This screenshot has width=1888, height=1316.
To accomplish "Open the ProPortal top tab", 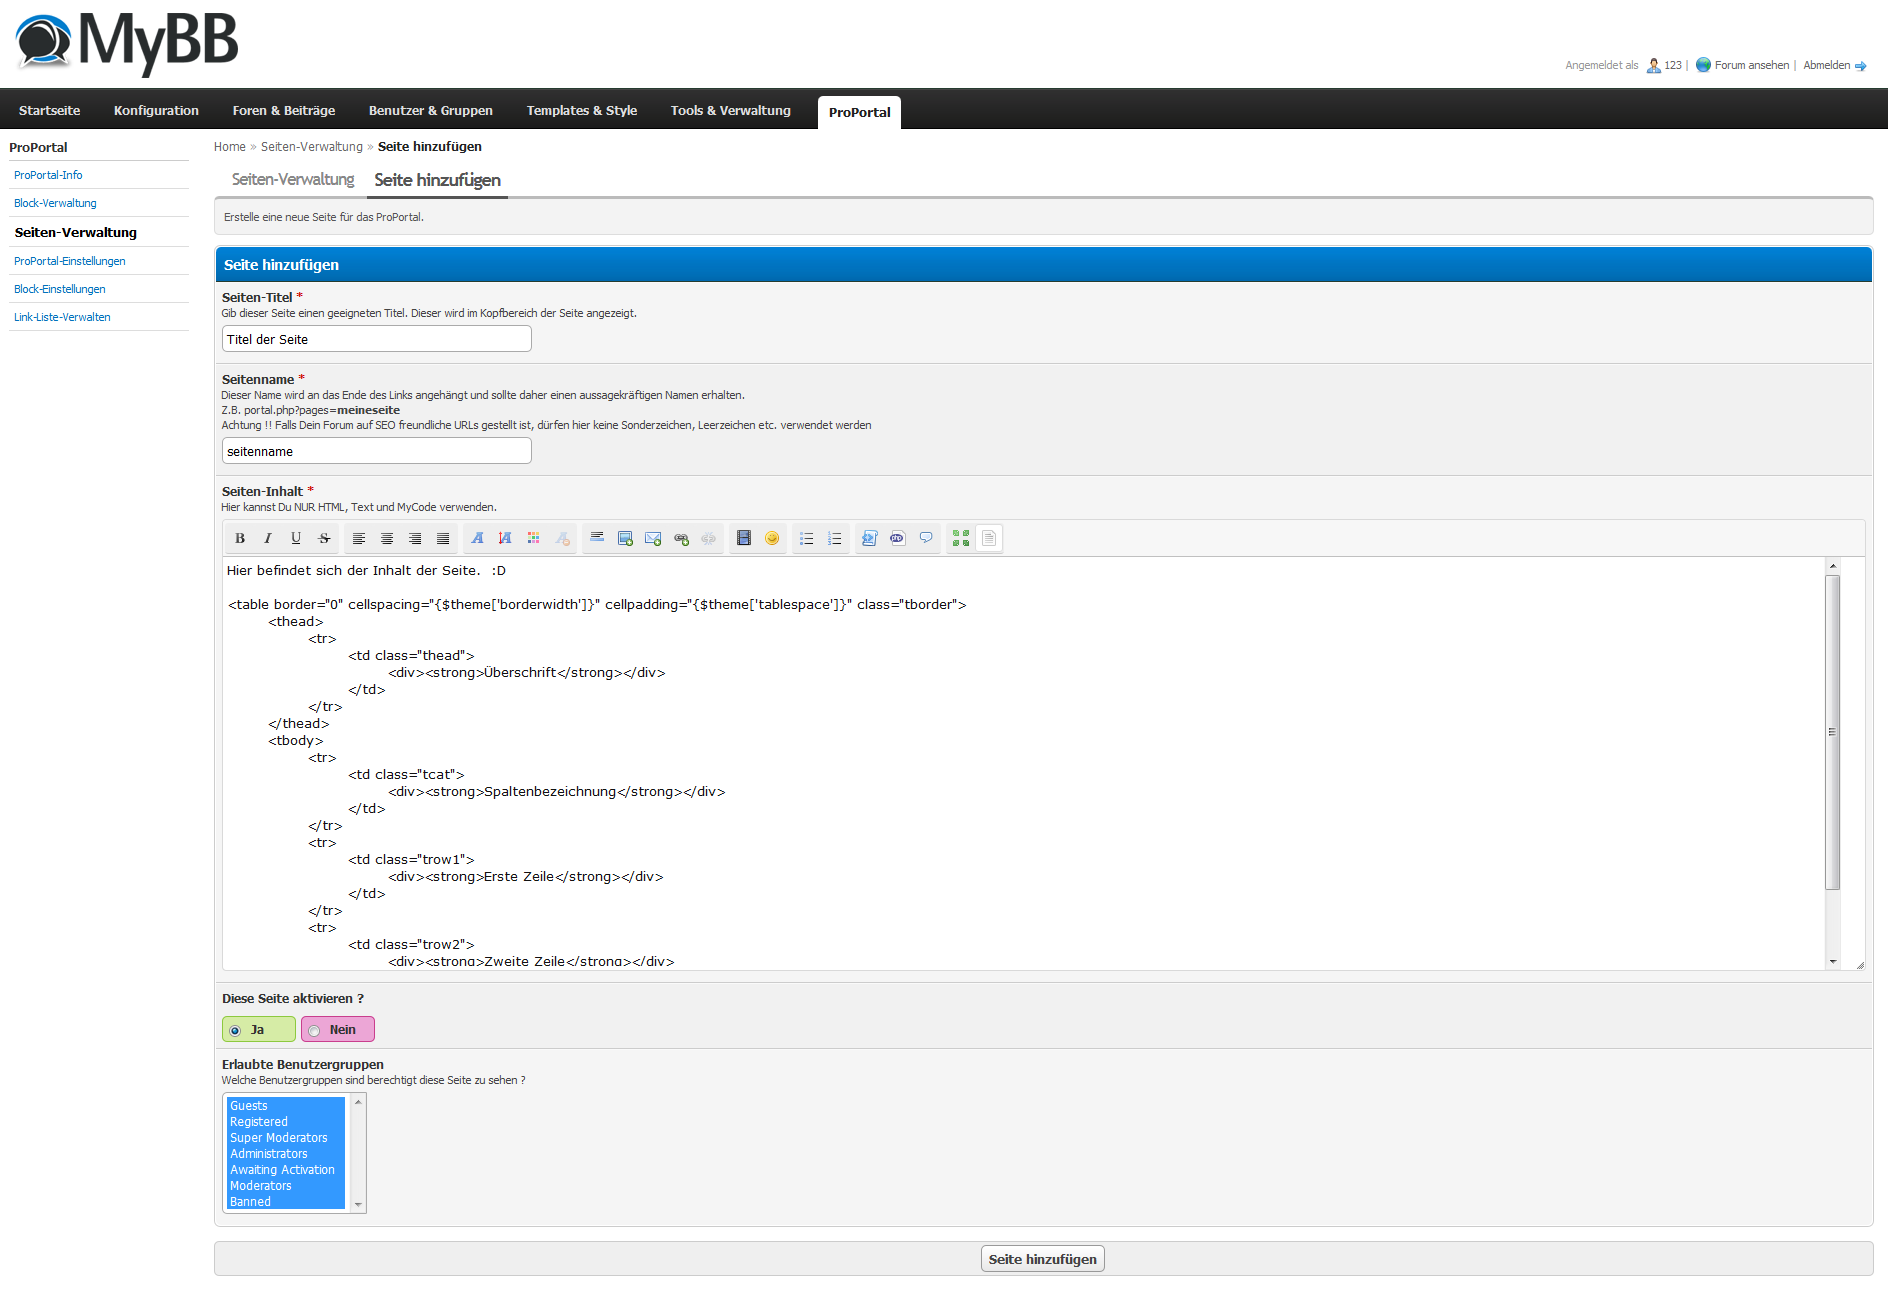I will [x=859, y=112].
